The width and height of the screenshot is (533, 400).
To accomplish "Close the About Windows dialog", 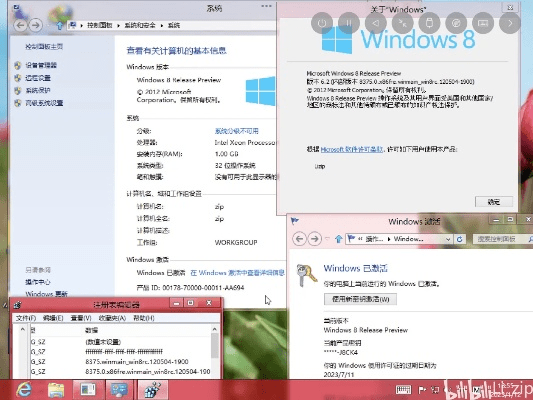I will (x=510, y=7).
